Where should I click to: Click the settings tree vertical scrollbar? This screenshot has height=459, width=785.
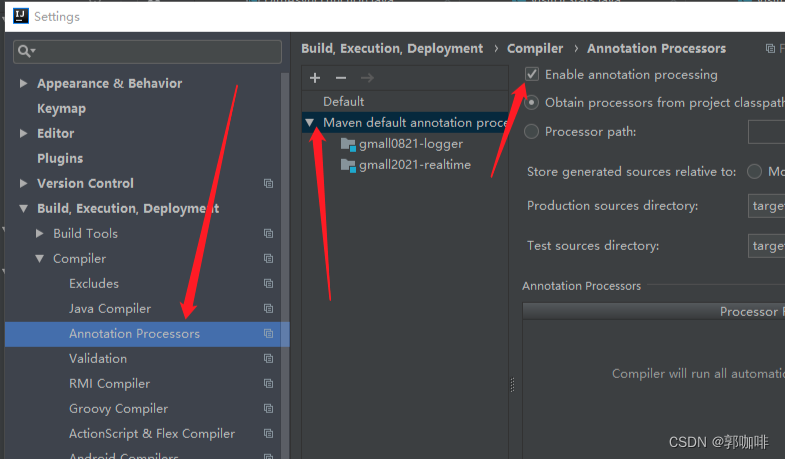(x=285, y=265)
